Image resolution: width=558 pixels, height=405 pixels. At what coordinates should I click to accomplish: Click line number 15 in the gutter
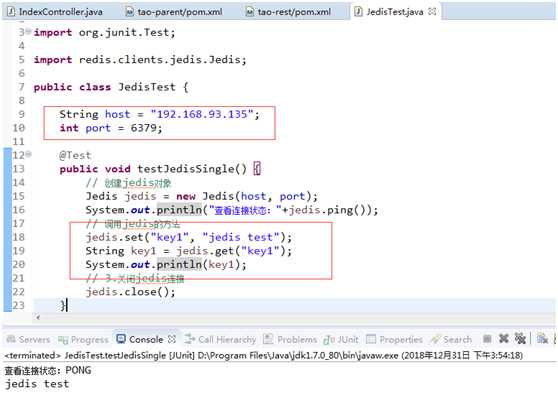coord(19,196)
